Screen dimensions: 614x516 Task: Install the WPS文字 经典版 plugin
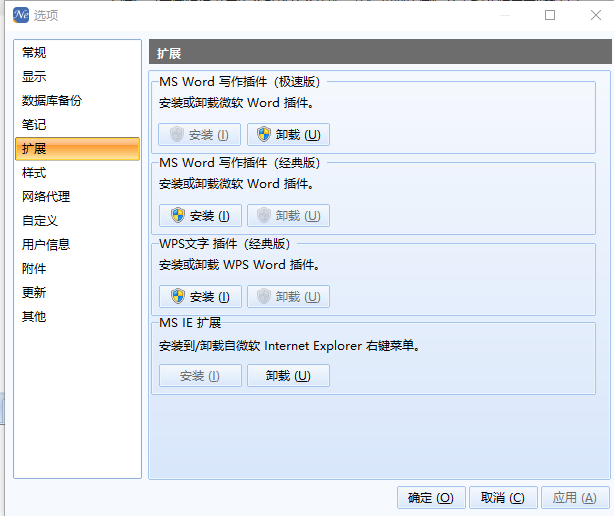click(x=200, y=296)
